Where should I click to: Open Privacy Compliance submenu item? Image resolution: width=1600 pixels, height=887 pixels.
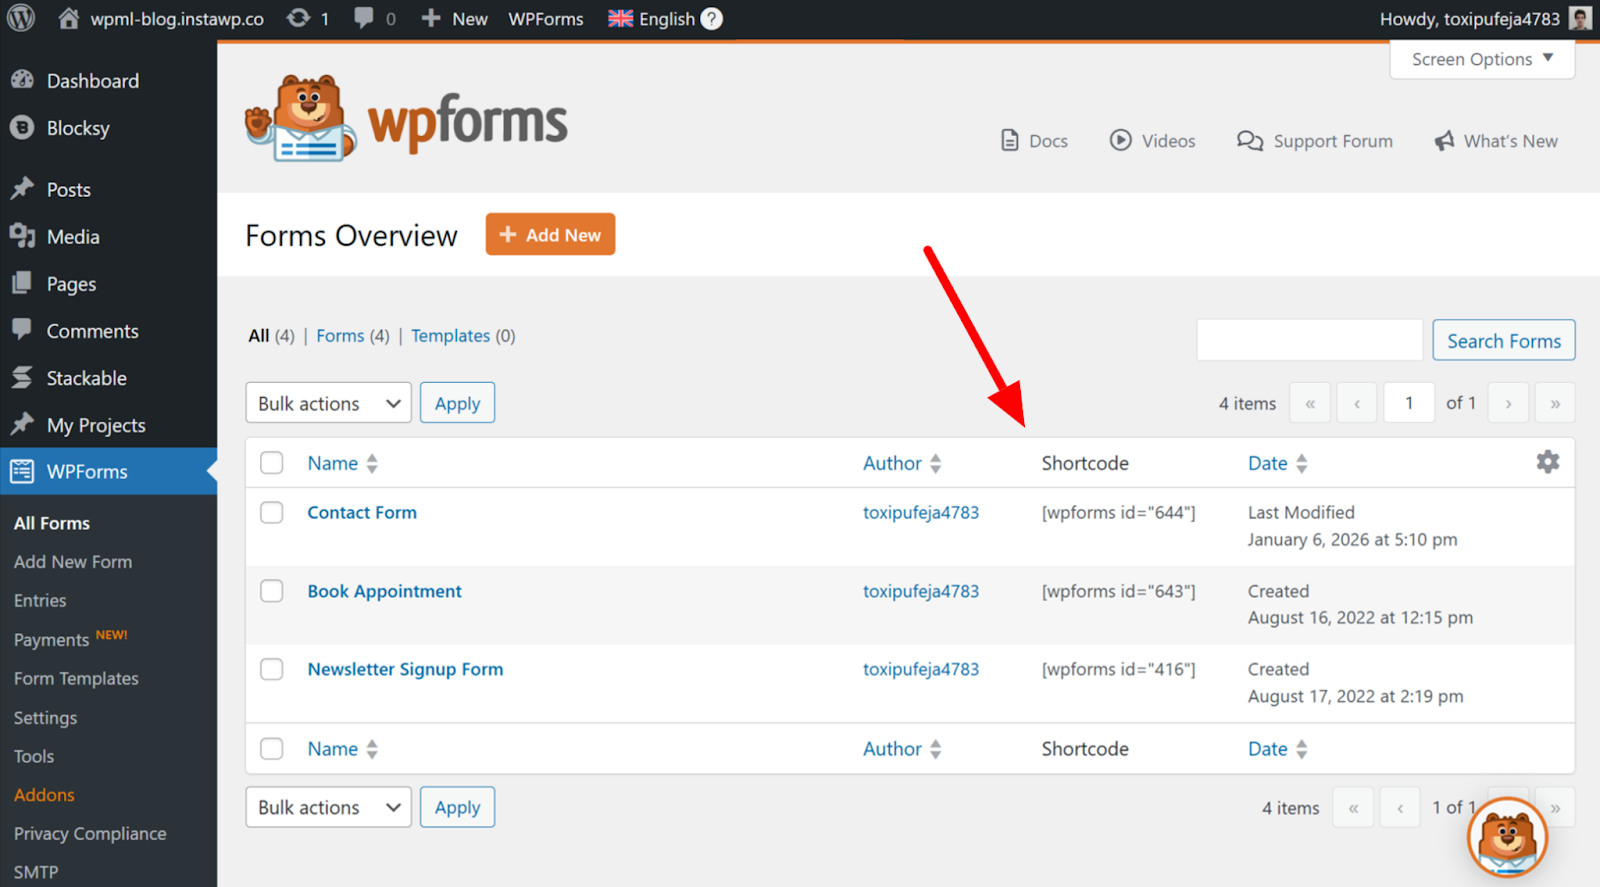click(x=90, y=833)
